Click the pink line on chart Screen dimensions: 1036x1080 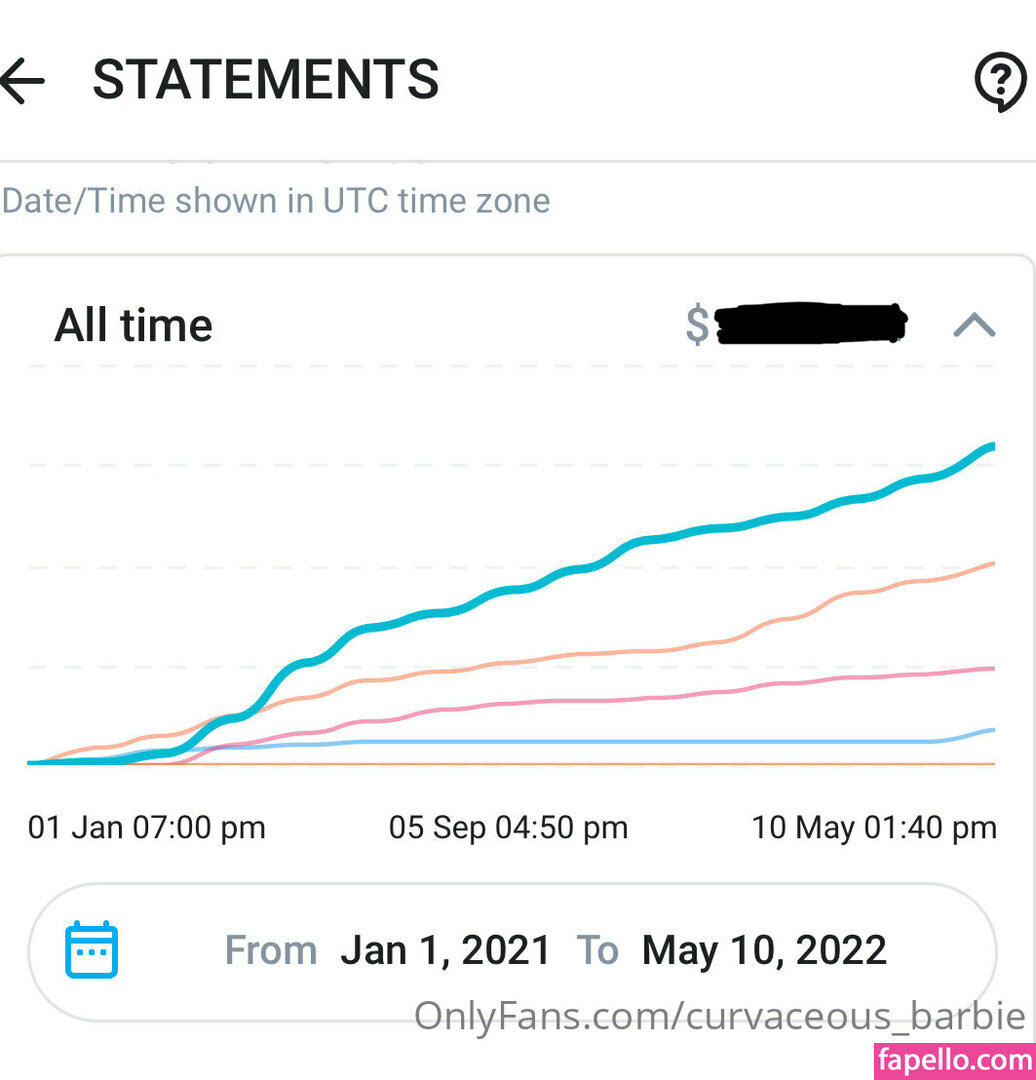tap(620, 700)
